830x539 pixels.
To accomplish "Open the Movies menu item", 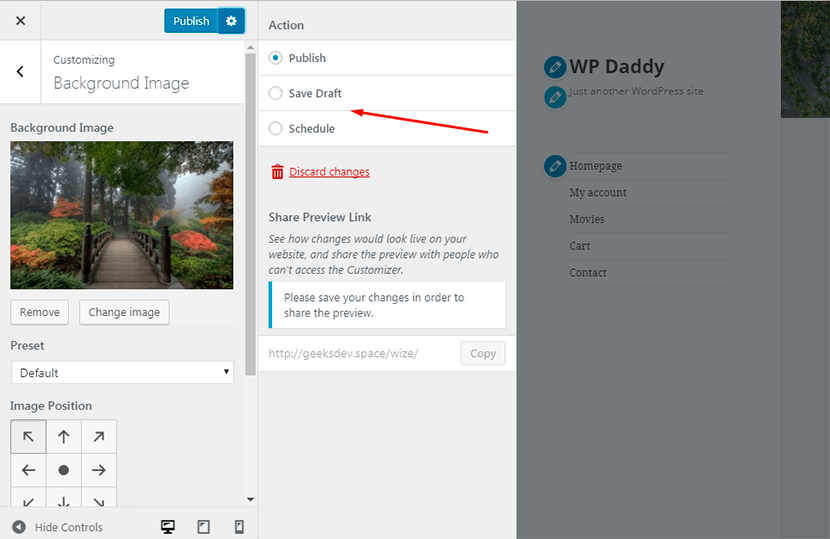I will (x=587, y=219).
